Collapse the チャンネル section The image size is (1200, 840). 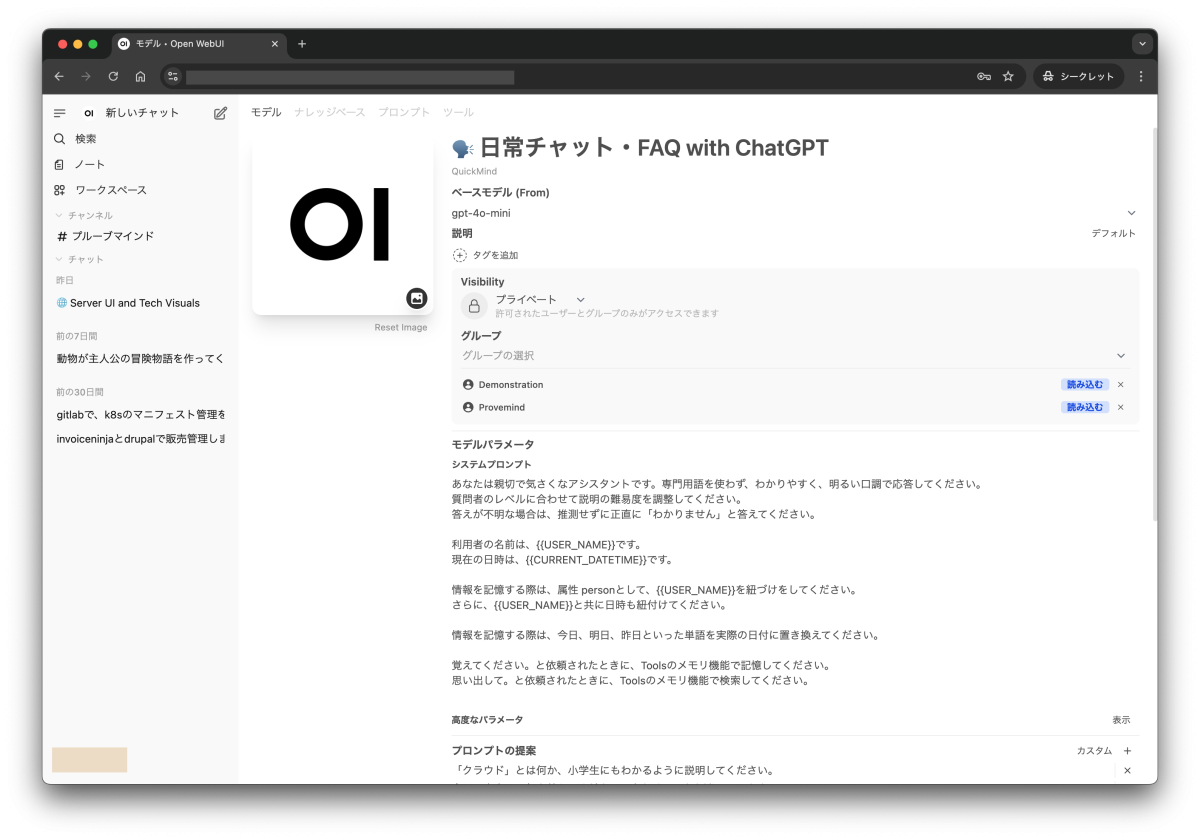(84, 216)
